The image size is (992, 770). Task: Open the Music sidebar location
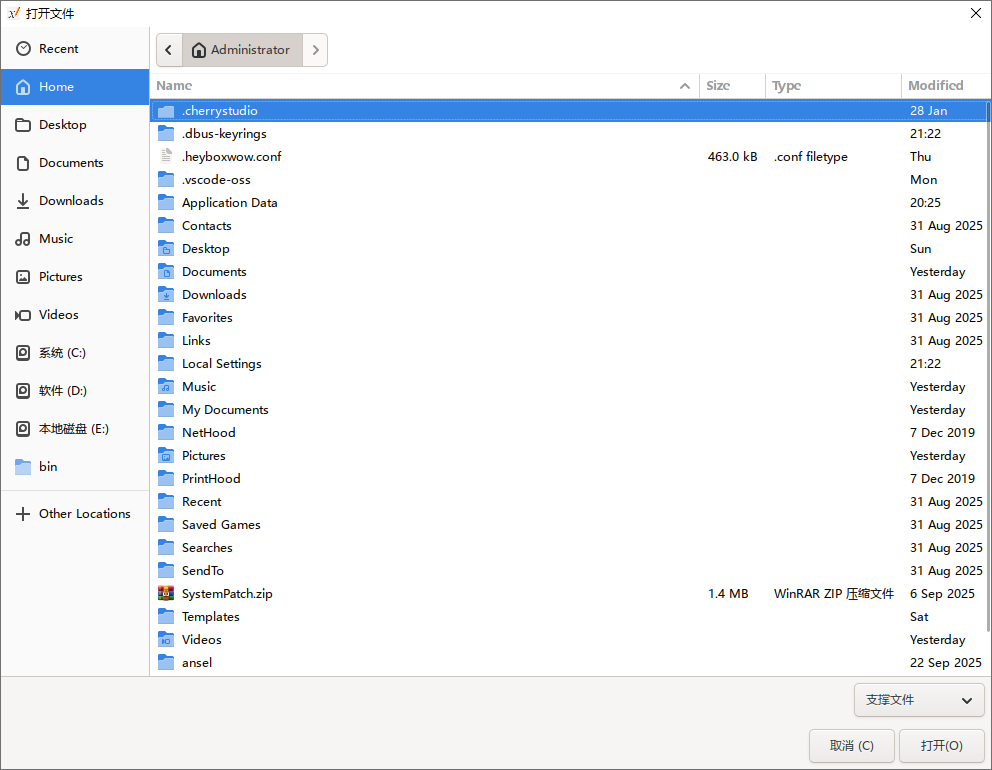[x=56, y=239]
